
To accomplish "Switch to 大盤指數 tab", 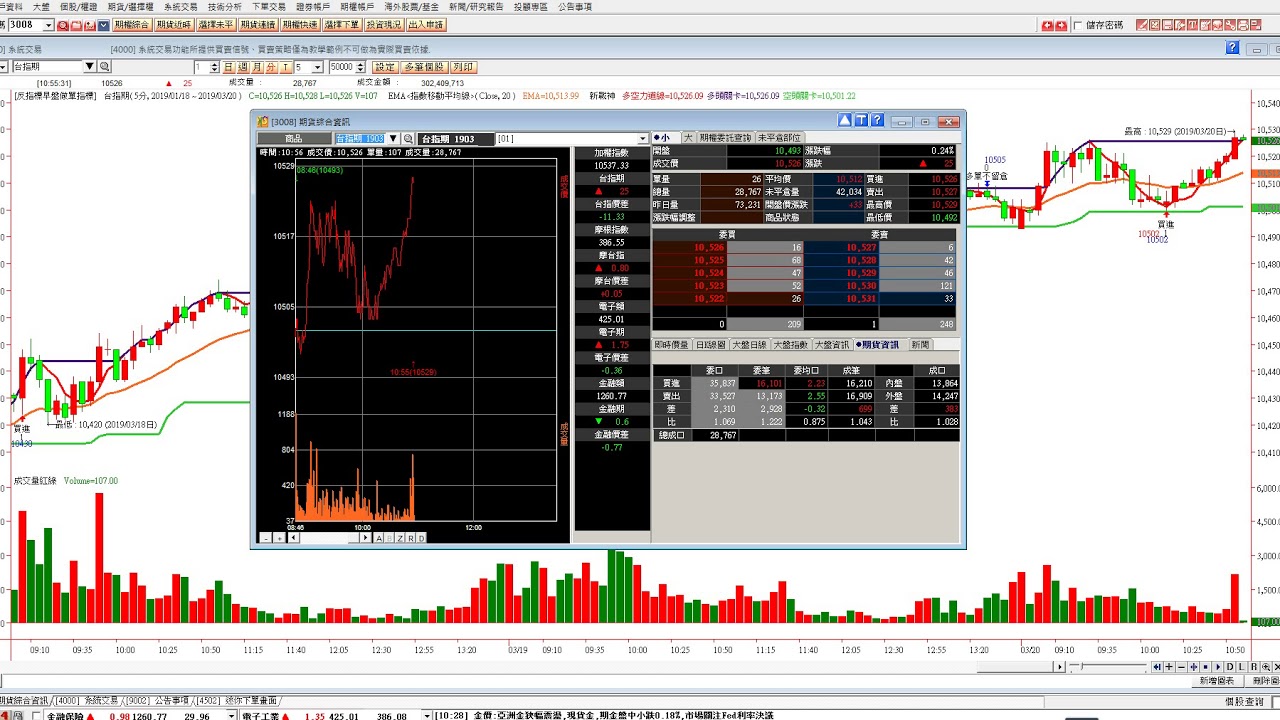I will (x=791, y=344).
